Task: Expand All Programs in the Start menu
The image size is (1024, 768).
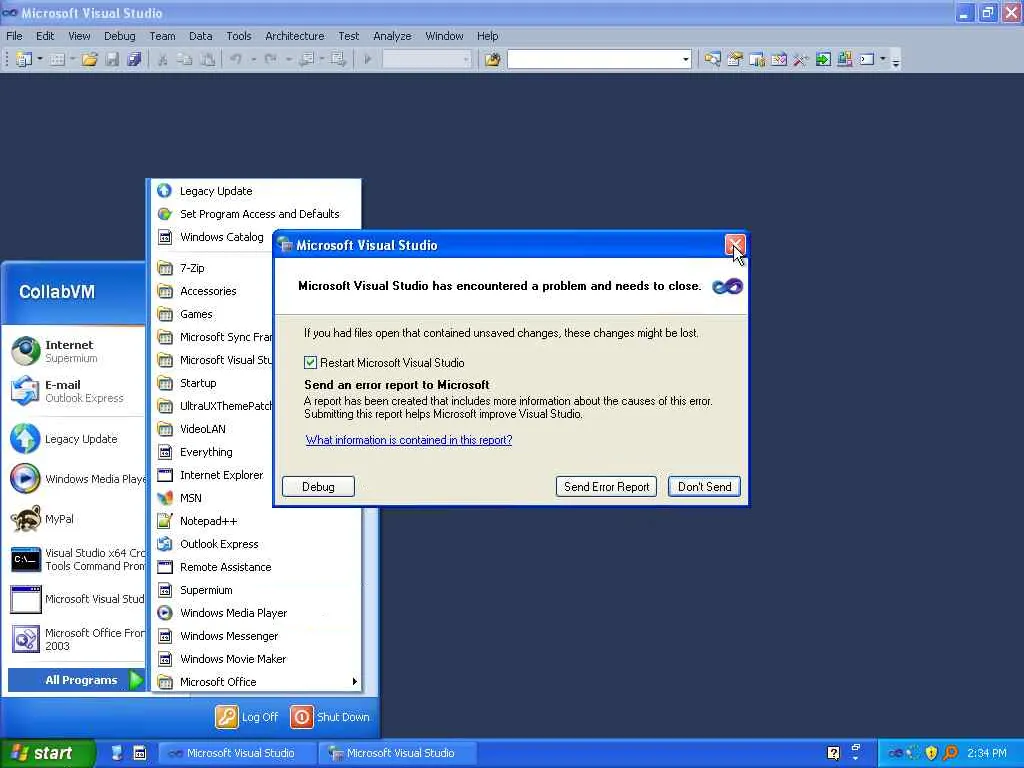Action: (76, 680)
